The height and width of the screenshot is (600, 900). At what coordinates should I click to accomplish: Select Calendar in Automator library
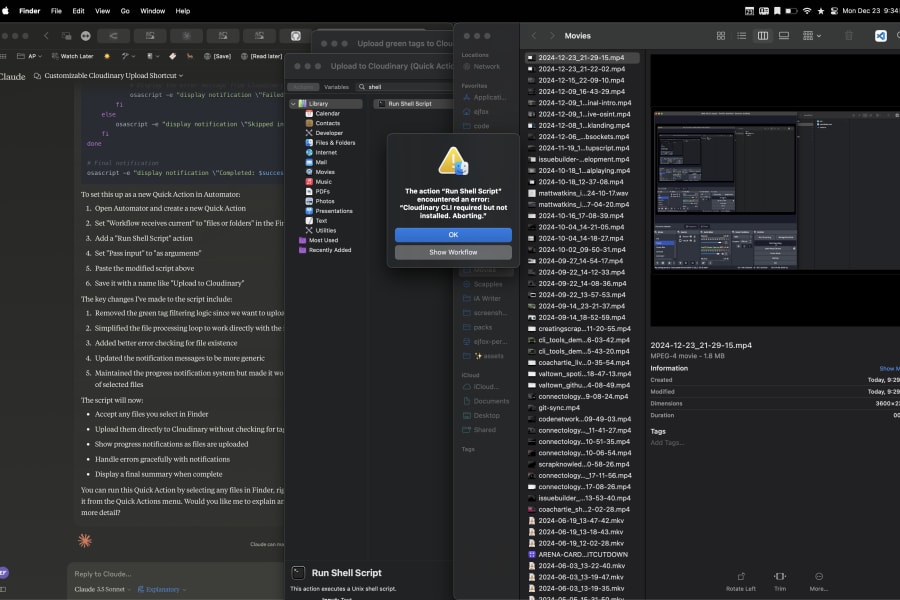(x=327, y=114)
